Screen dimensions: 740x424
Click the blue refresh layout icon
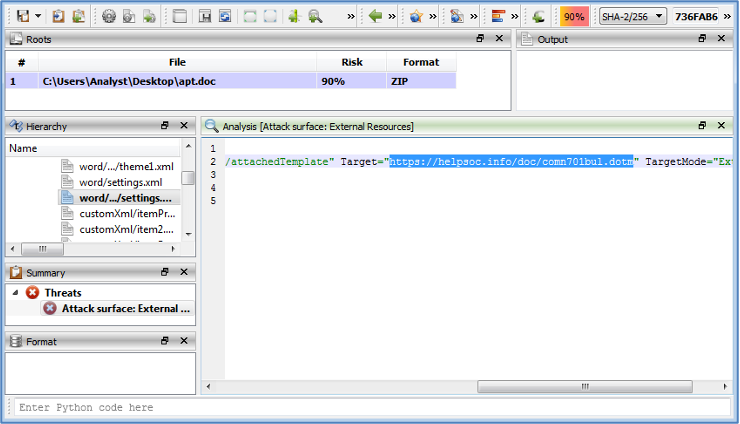tap(225, 17)
